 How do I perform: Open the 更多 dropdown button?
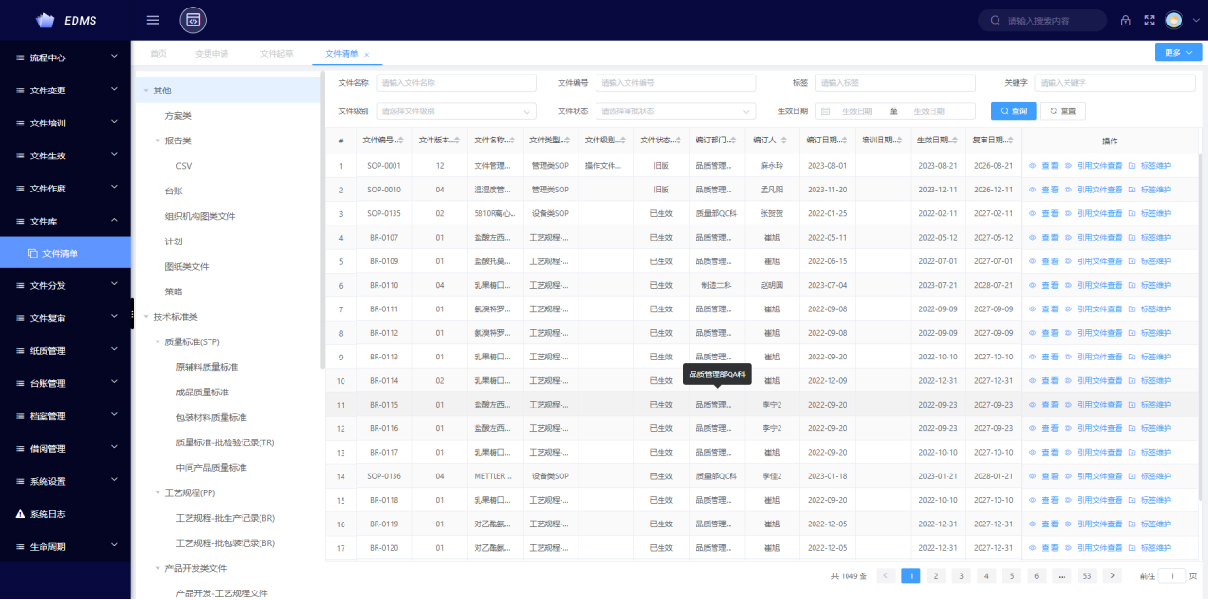pyautogui.click(x=1177, y=53)
